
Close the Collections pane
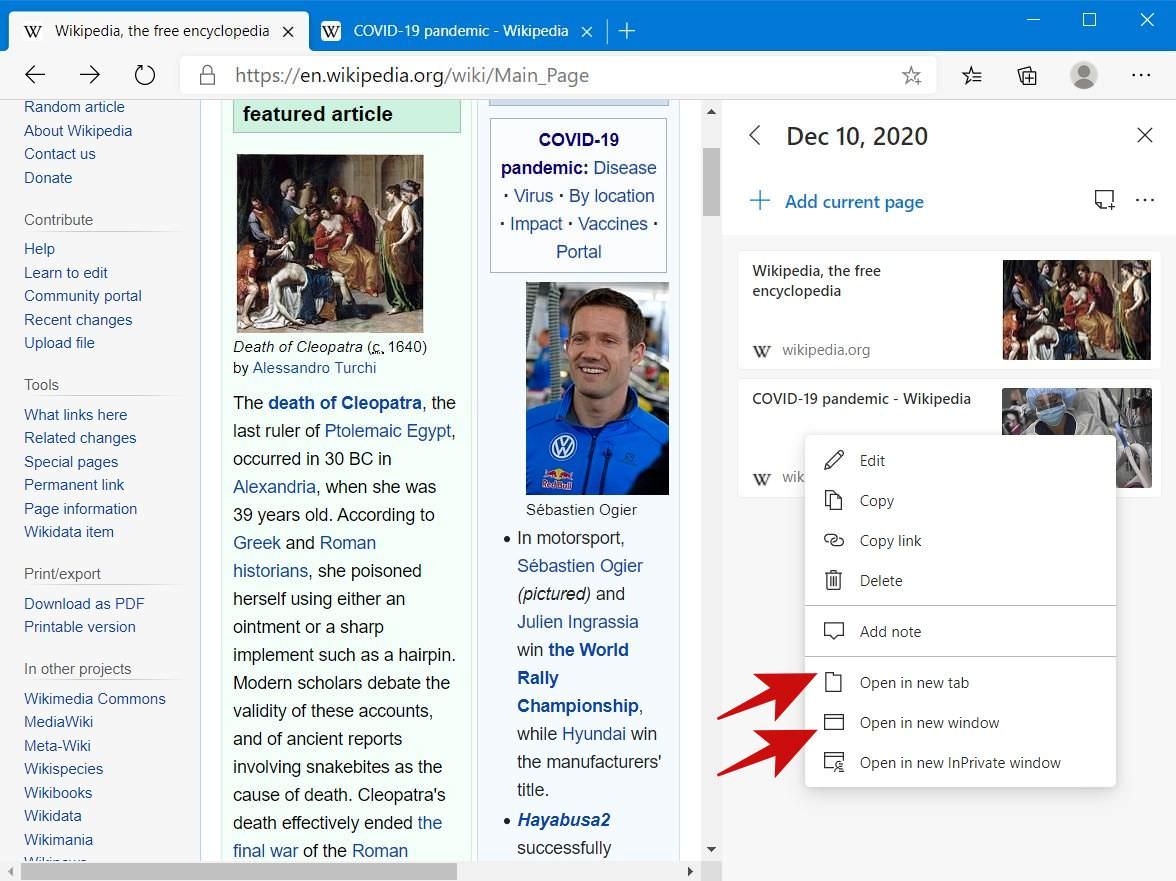point(1144,135)
